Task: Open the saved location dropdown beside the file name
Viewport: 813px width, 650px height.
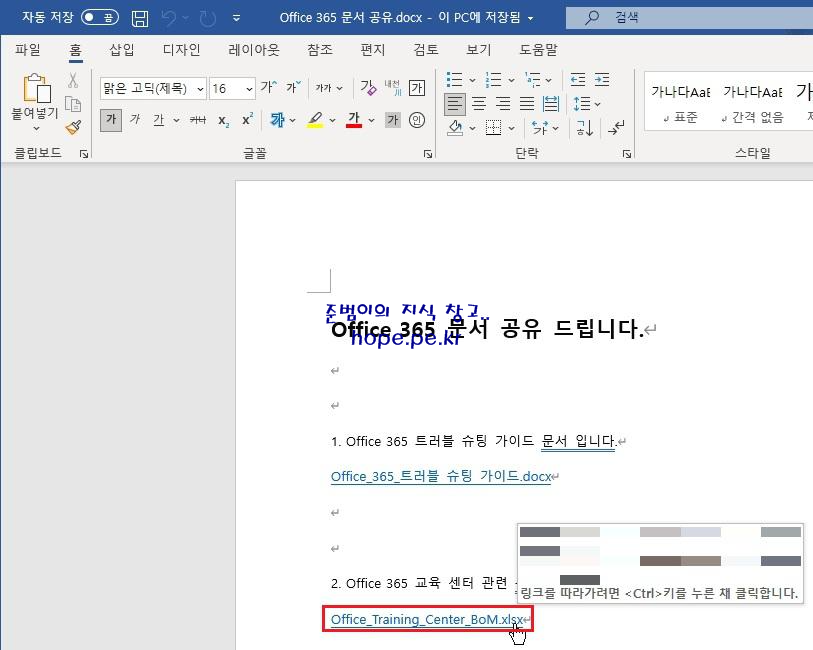Action: click(x=530, y=19)
